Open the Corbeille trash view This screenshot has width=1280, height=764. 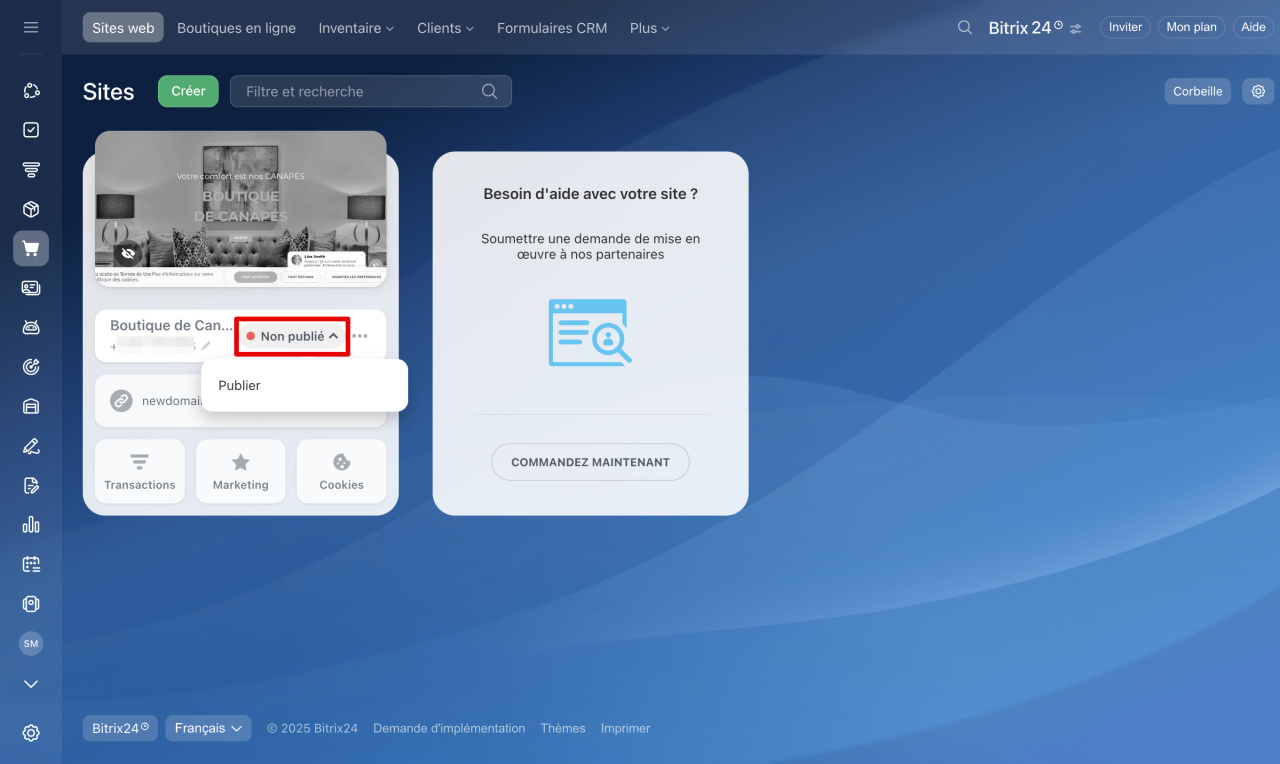pyautogui.click(x=1198, y=91)
